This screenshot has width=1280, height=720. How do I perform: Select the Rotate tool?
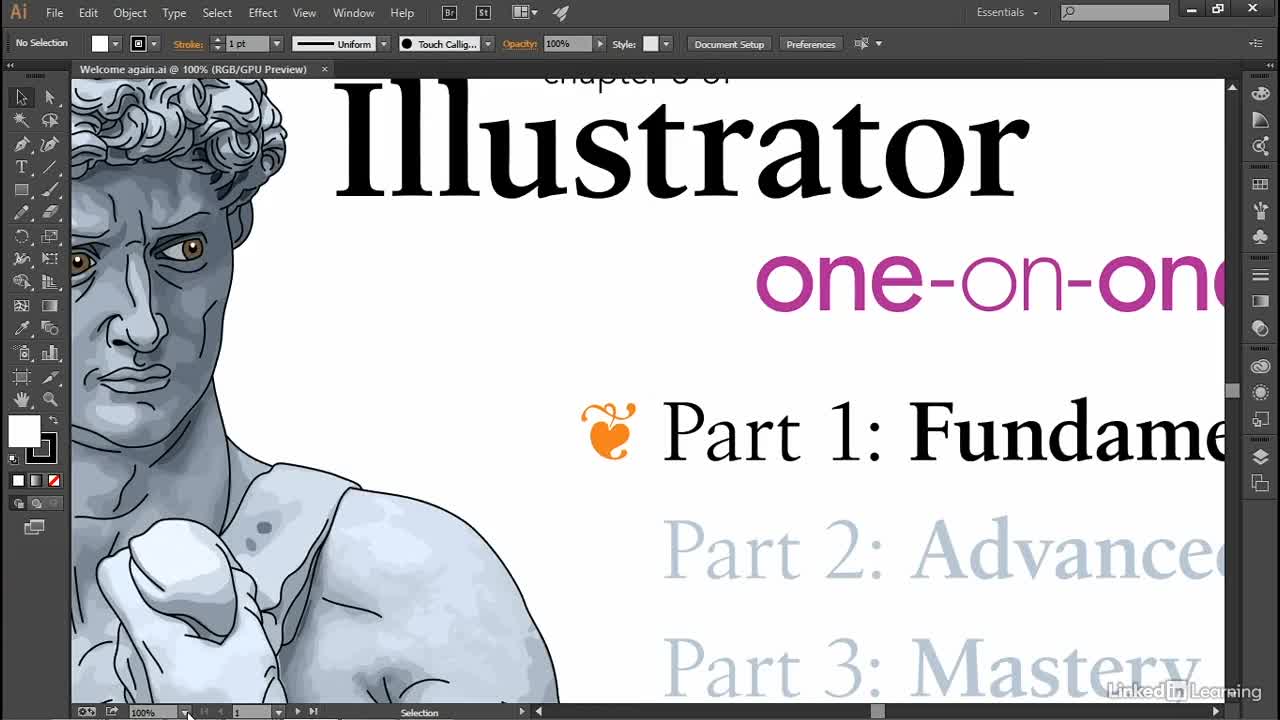tap(21, 237)
